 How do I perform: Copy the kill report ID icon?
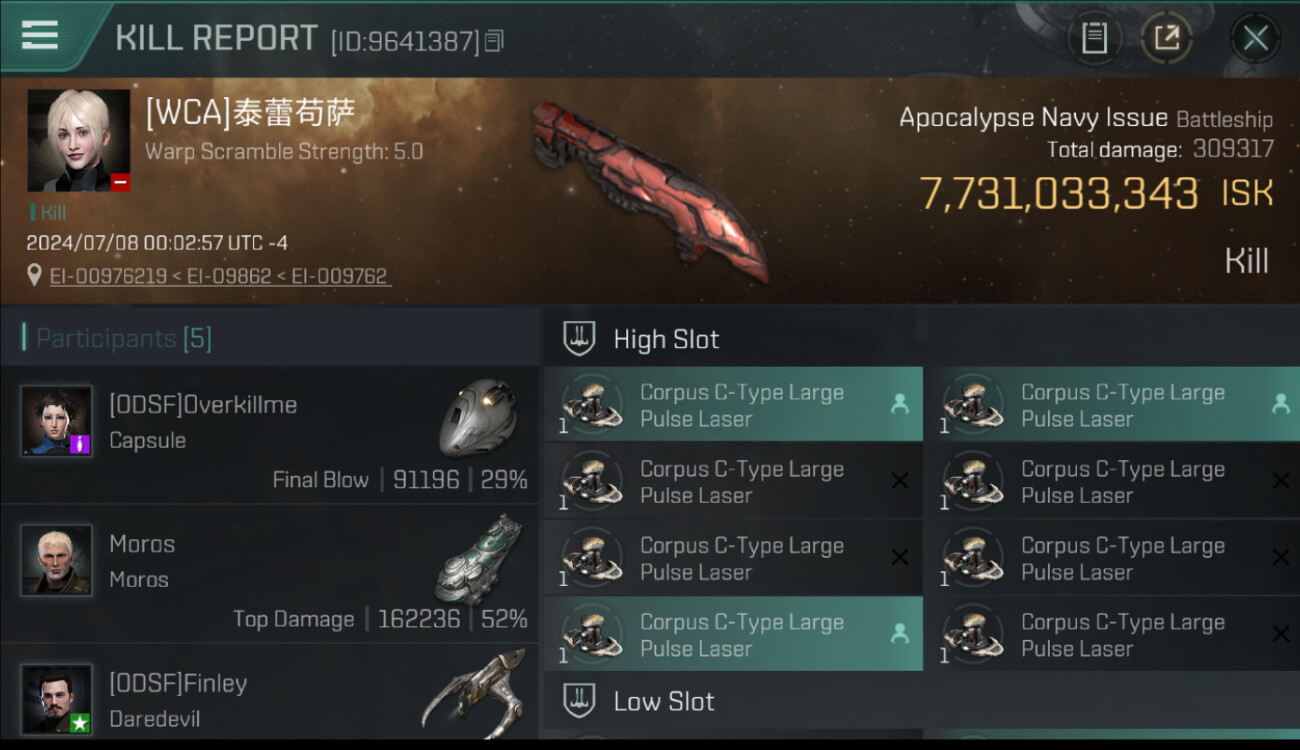[x=494, y=41]
